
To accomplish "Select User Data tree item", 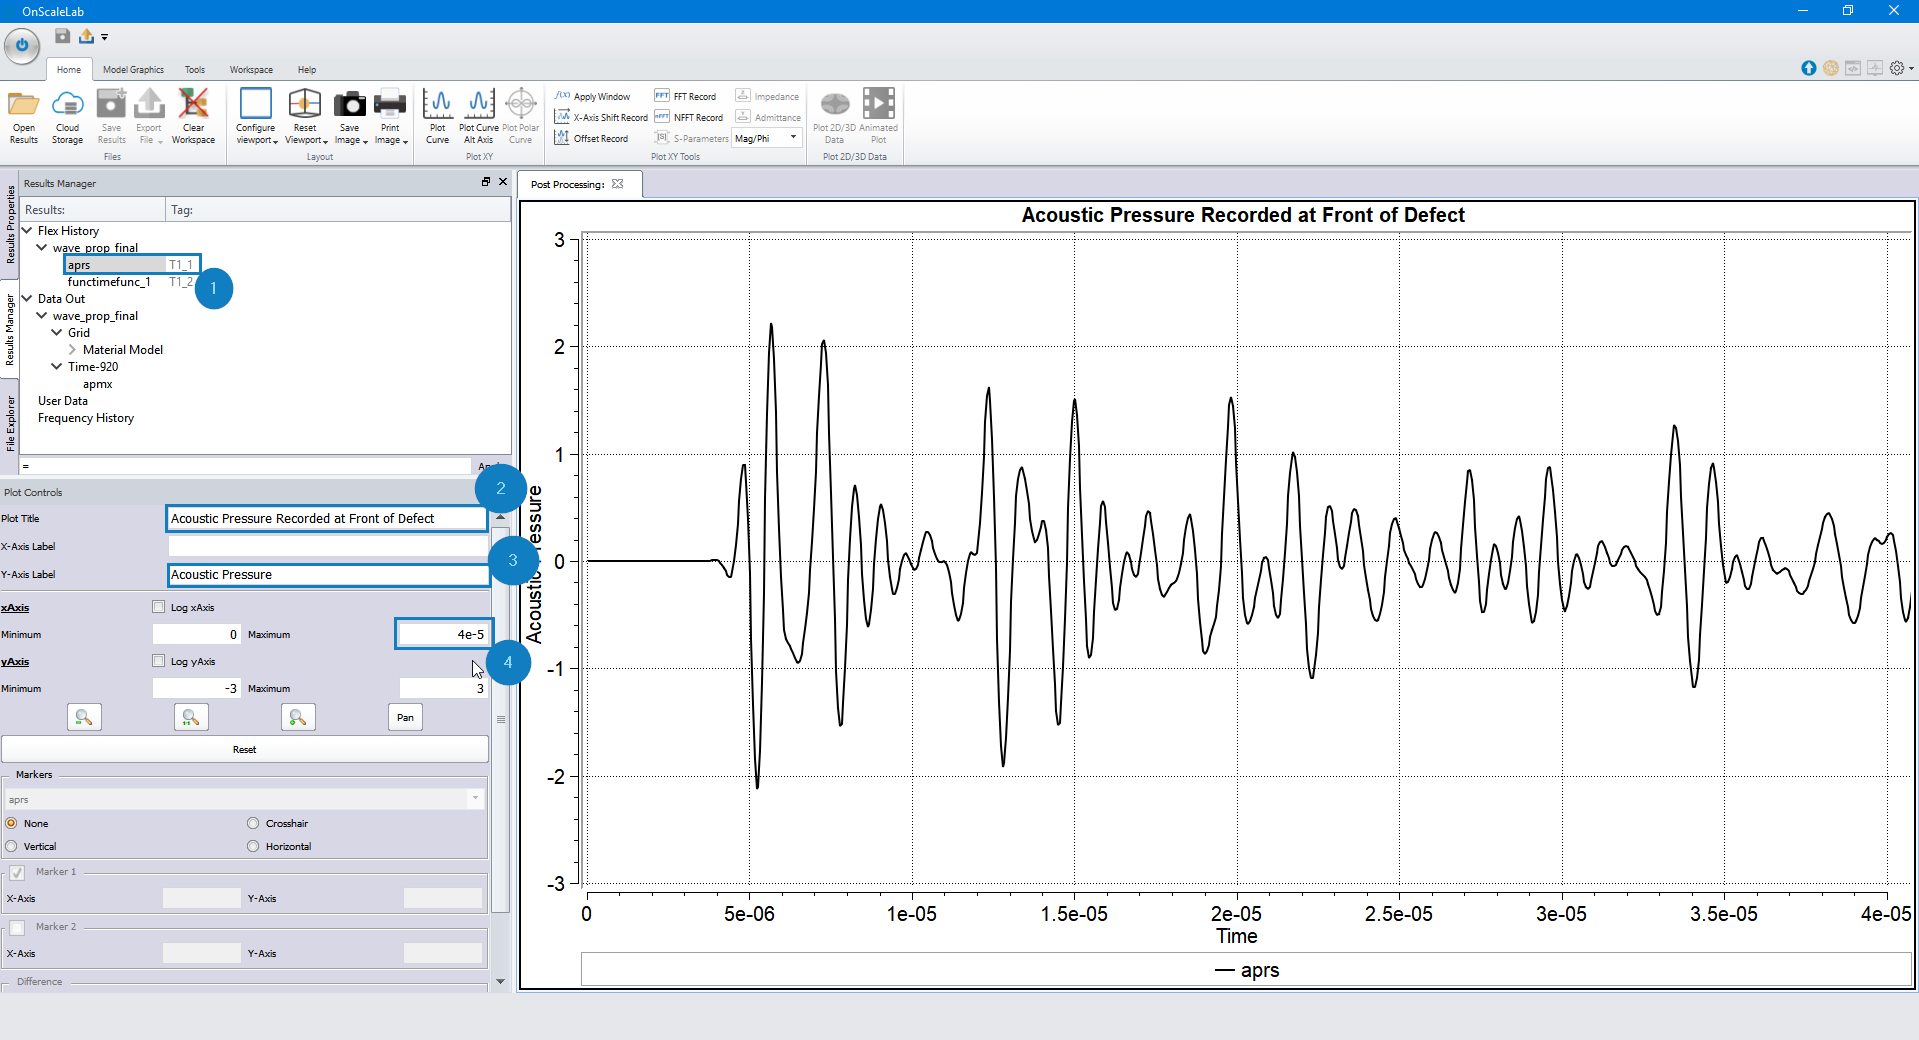I will click(x=63, y=401).
